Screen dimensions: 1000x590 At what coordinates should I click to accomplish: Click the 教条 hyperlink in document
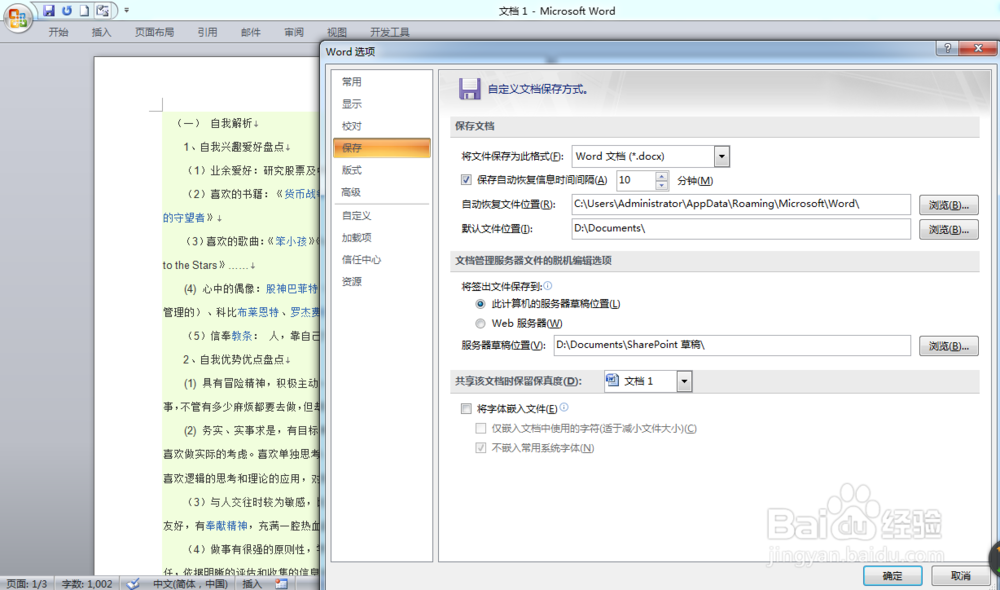click(x=242, y=336)
